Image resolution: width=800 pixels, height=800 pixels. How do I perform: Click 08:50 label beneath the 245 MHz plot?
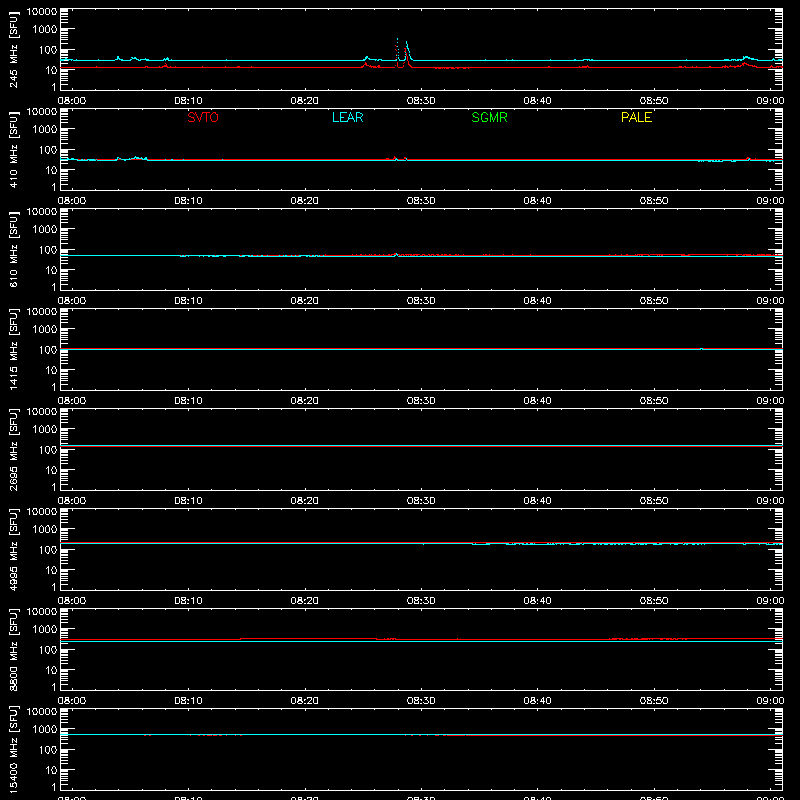click(x=654, y=101)
